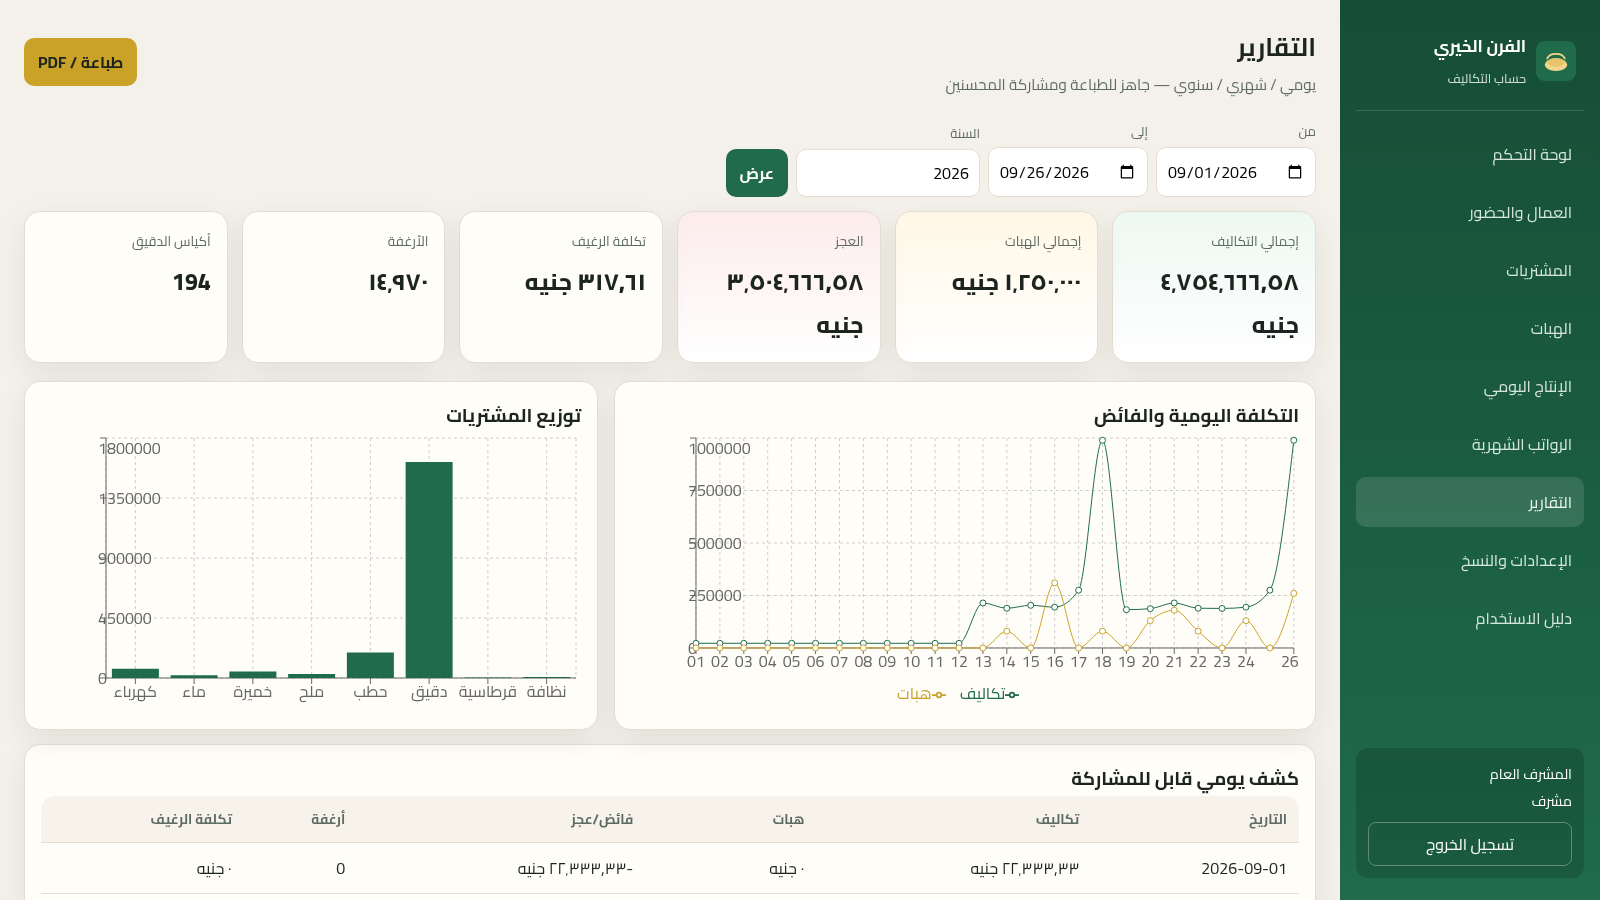Click the المشرف العام user label
This screenshot has width=1600, height=900.
(1530, 774)
